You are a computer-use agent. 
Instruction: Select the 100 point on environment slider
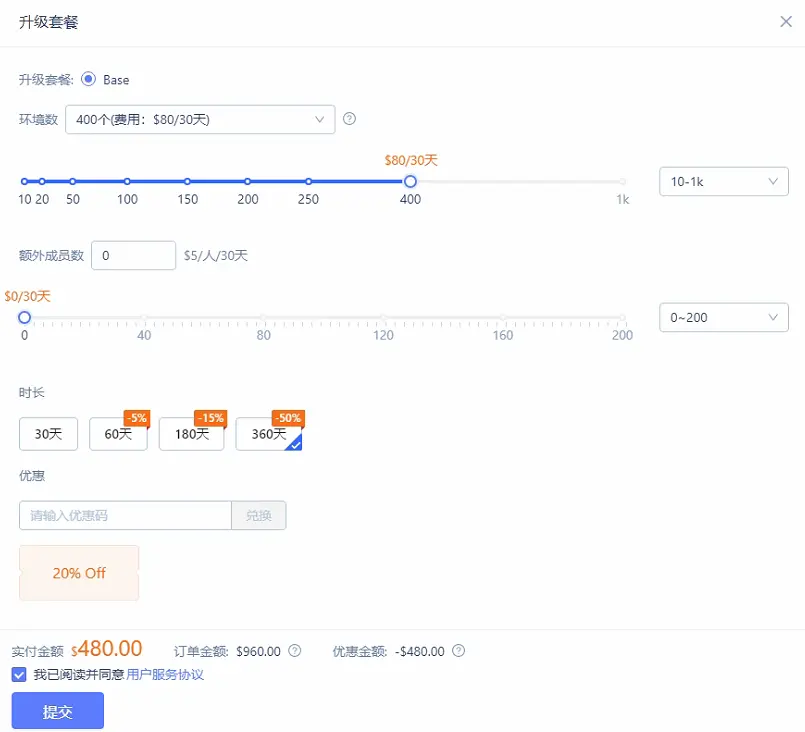(127, 181)
